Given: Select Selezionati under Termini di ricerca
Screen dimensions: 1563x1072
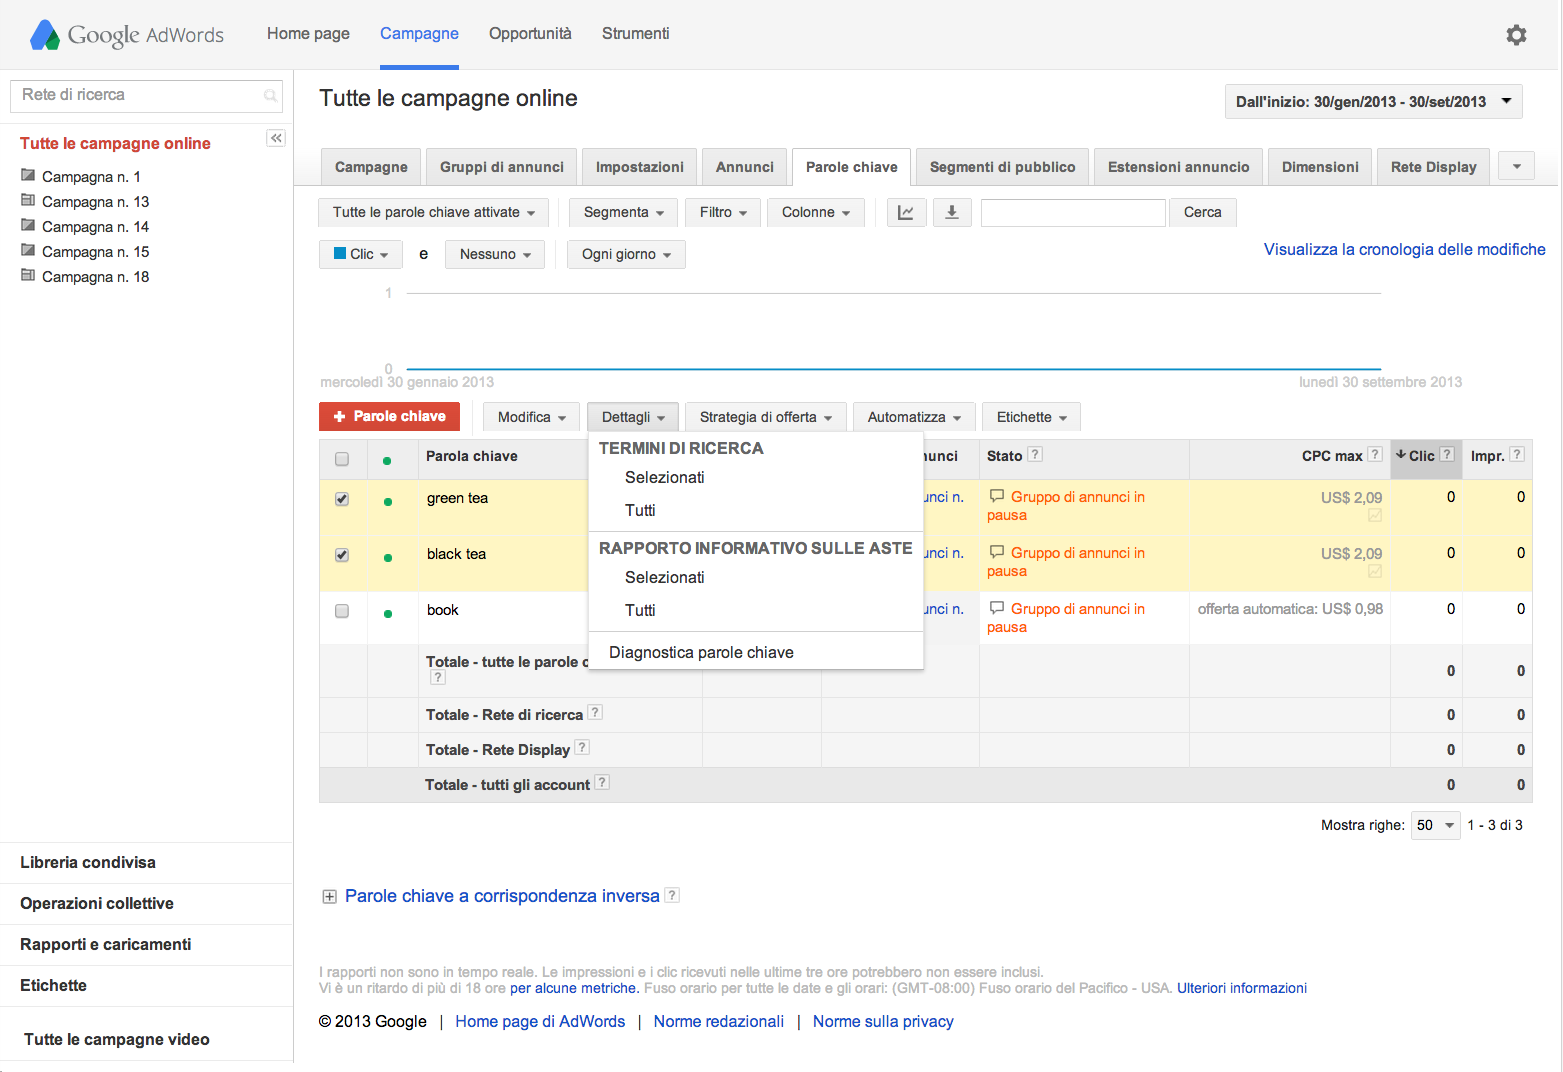Looking at the screenshot, I should [664, 477].
